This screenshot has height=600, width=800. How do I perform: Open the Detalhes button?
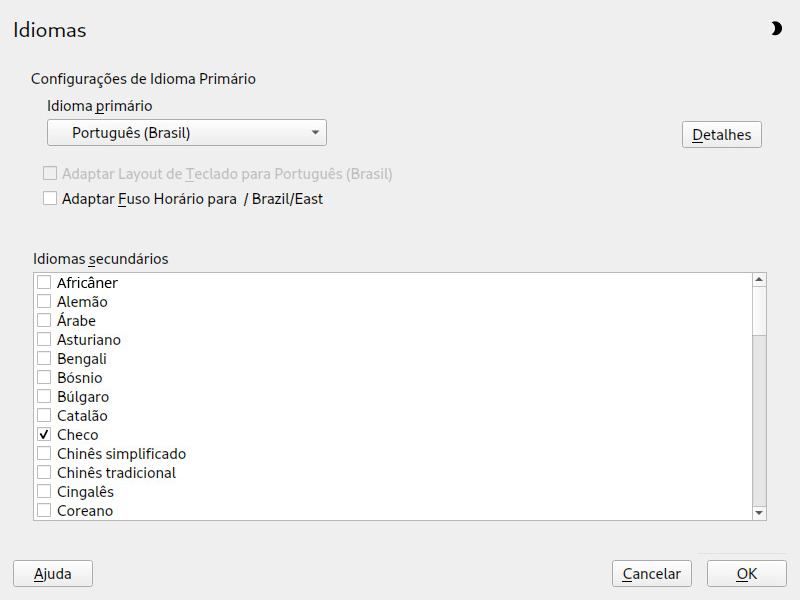coord(721,135)
